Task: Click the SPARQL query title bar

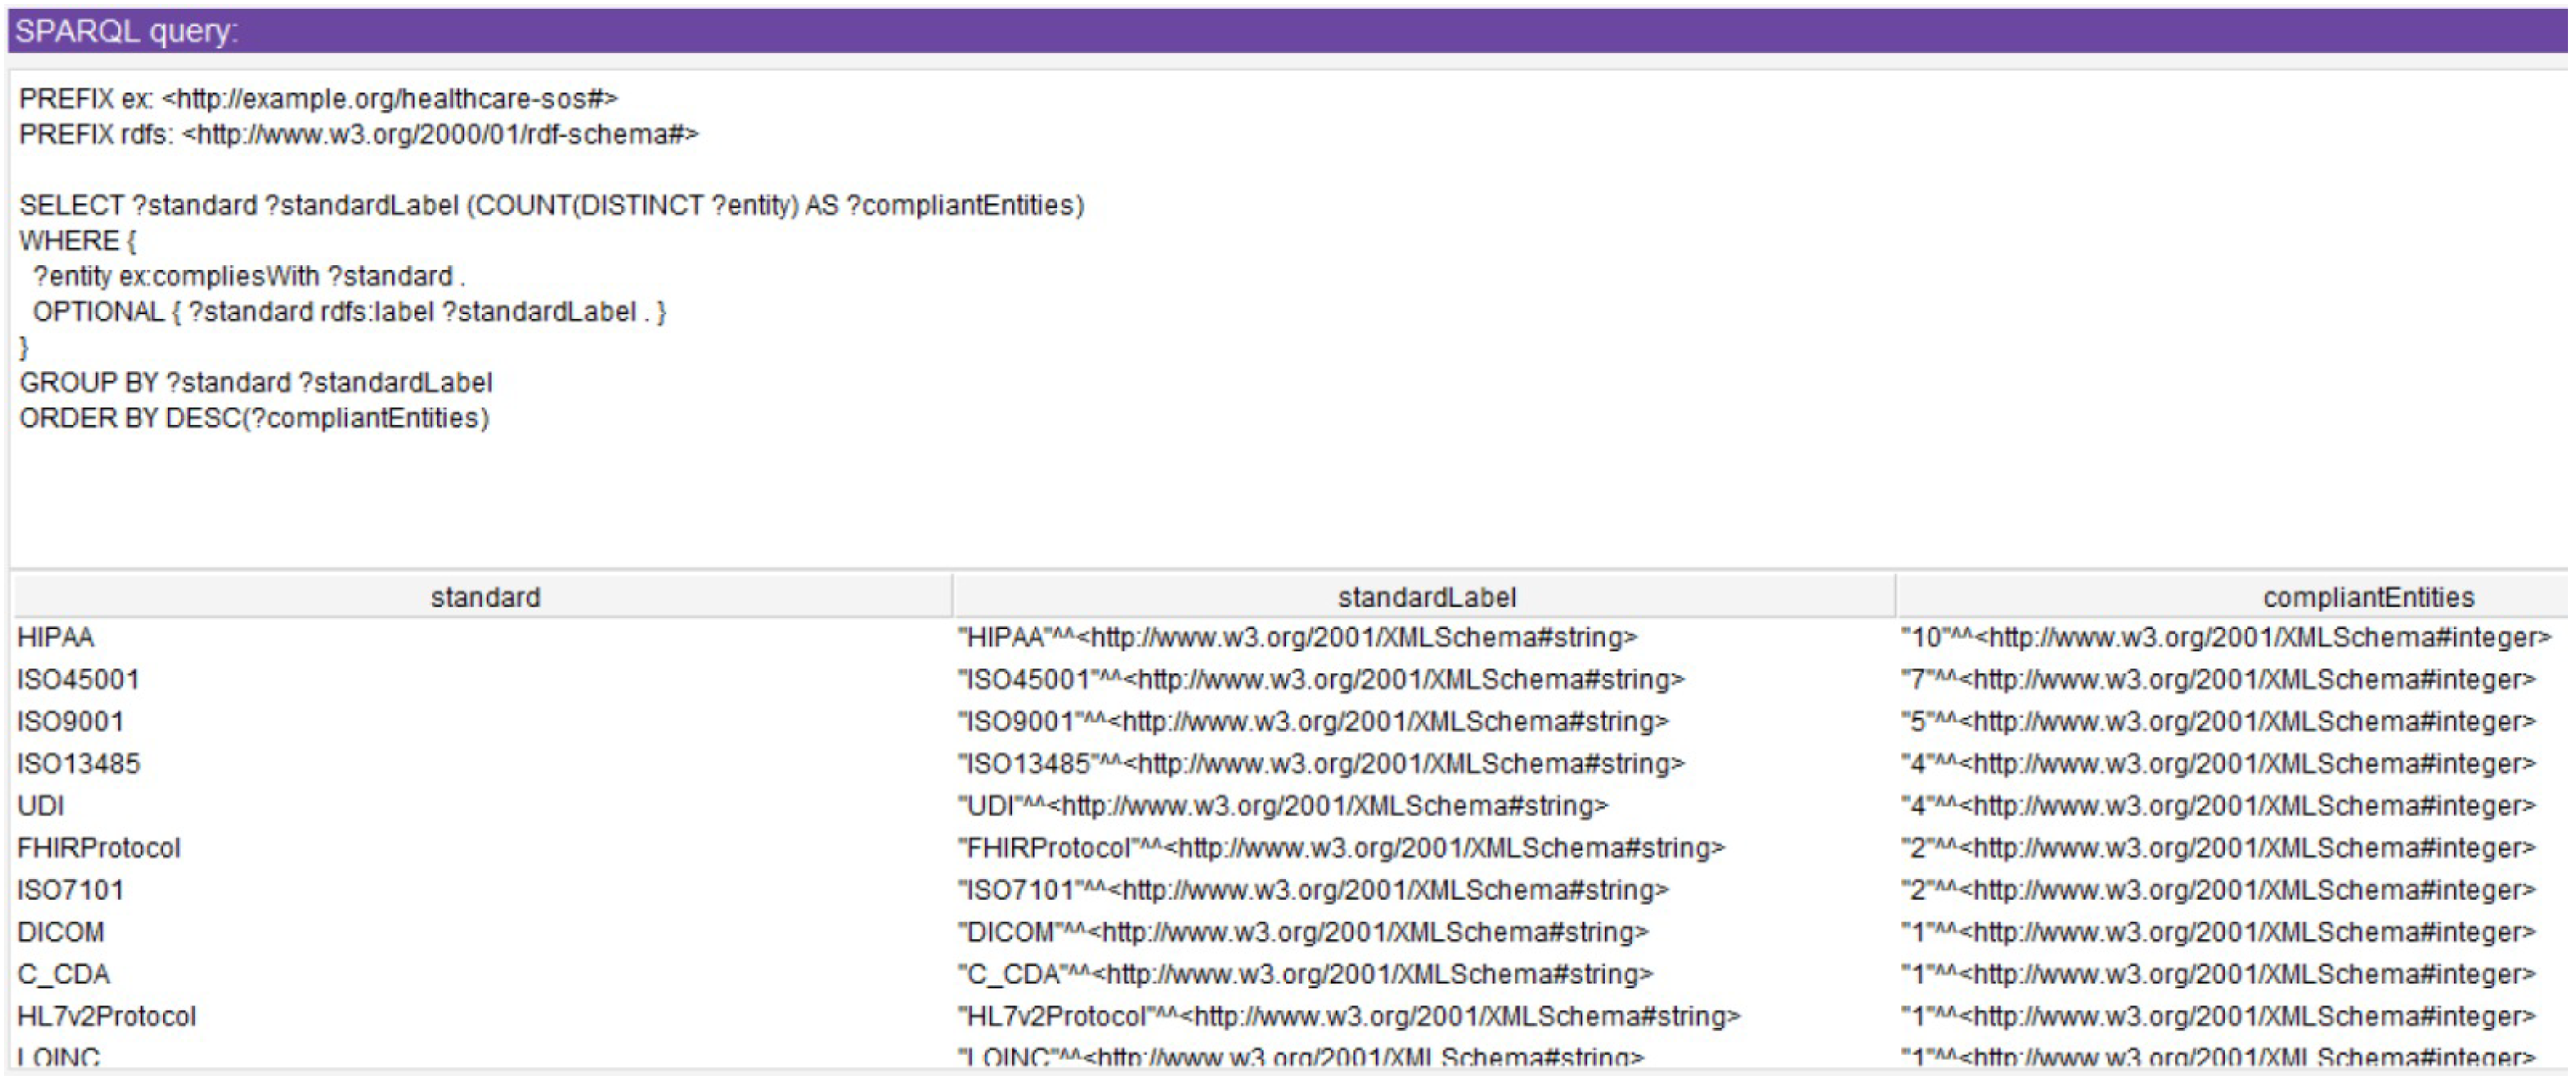Action: pyautogui.click(x=1288, y=31)
